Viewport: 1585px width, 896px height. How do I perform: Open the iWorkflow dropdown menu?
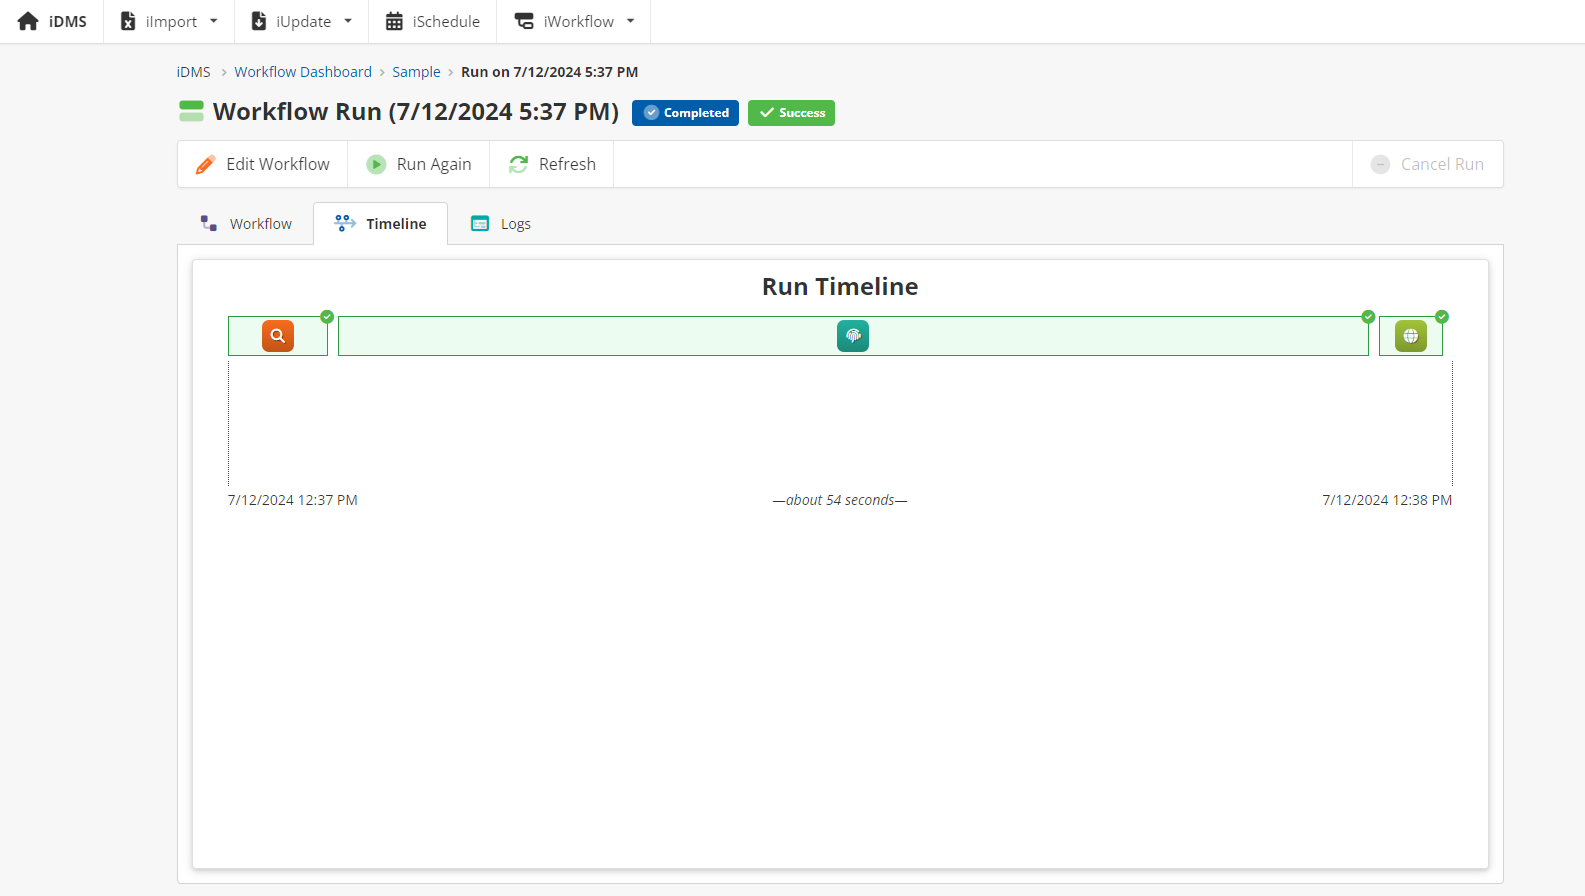pos(575,21)
